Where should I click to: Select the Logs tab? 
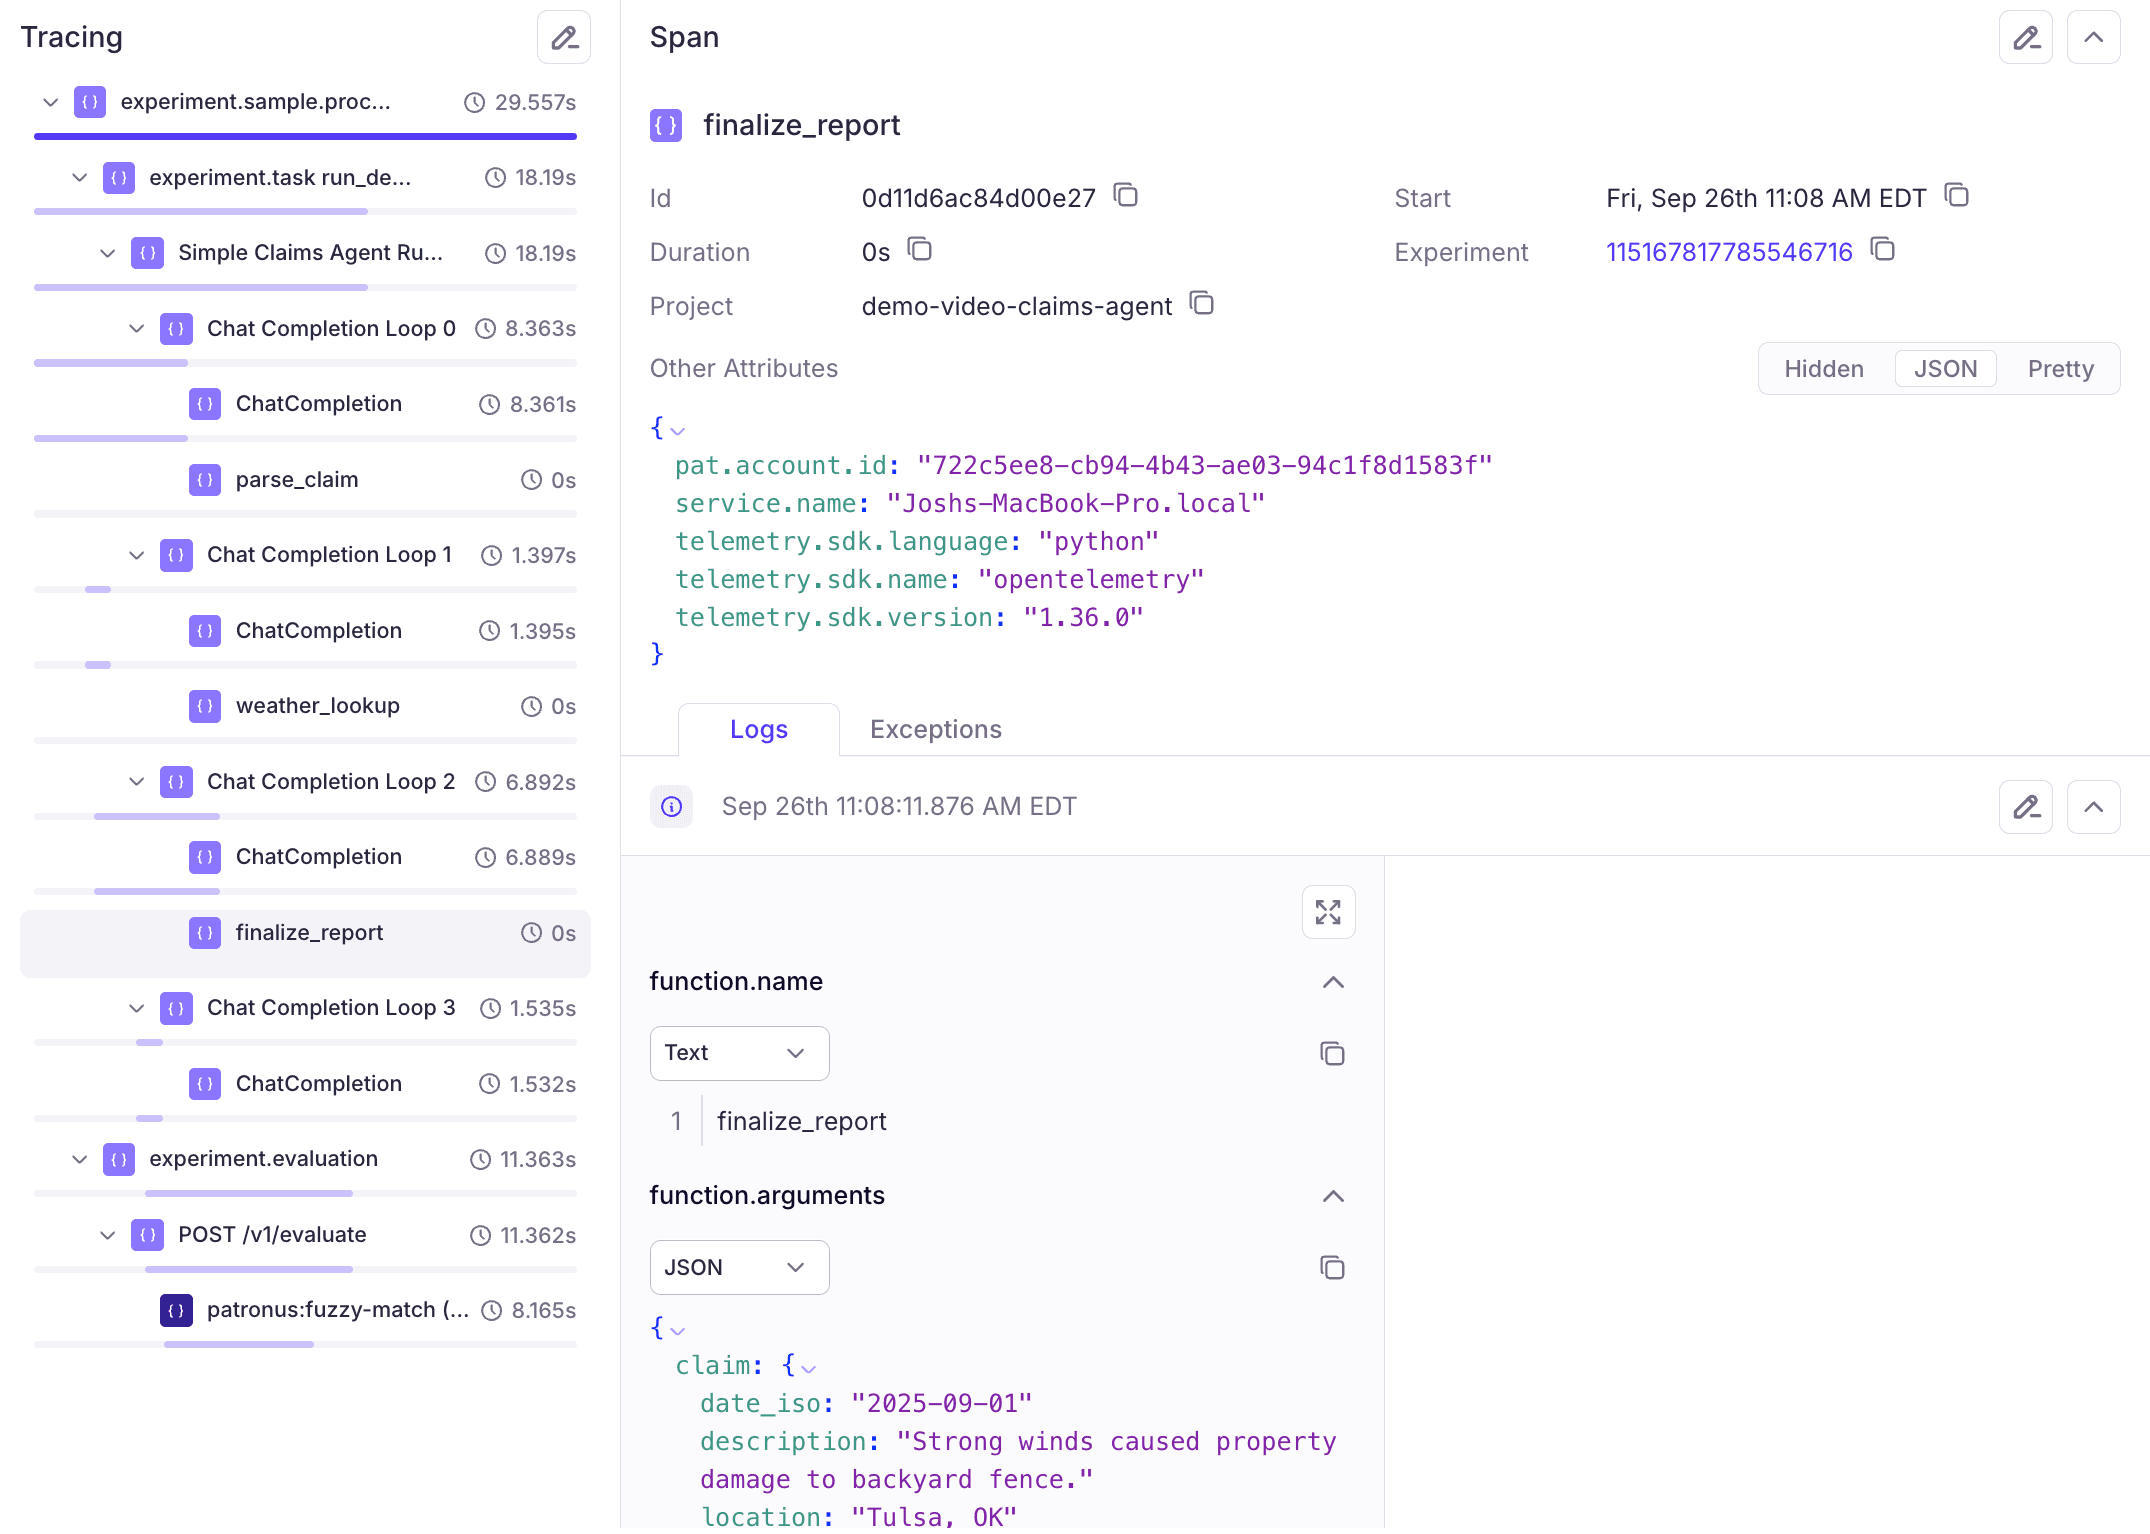tap(758, 730)
